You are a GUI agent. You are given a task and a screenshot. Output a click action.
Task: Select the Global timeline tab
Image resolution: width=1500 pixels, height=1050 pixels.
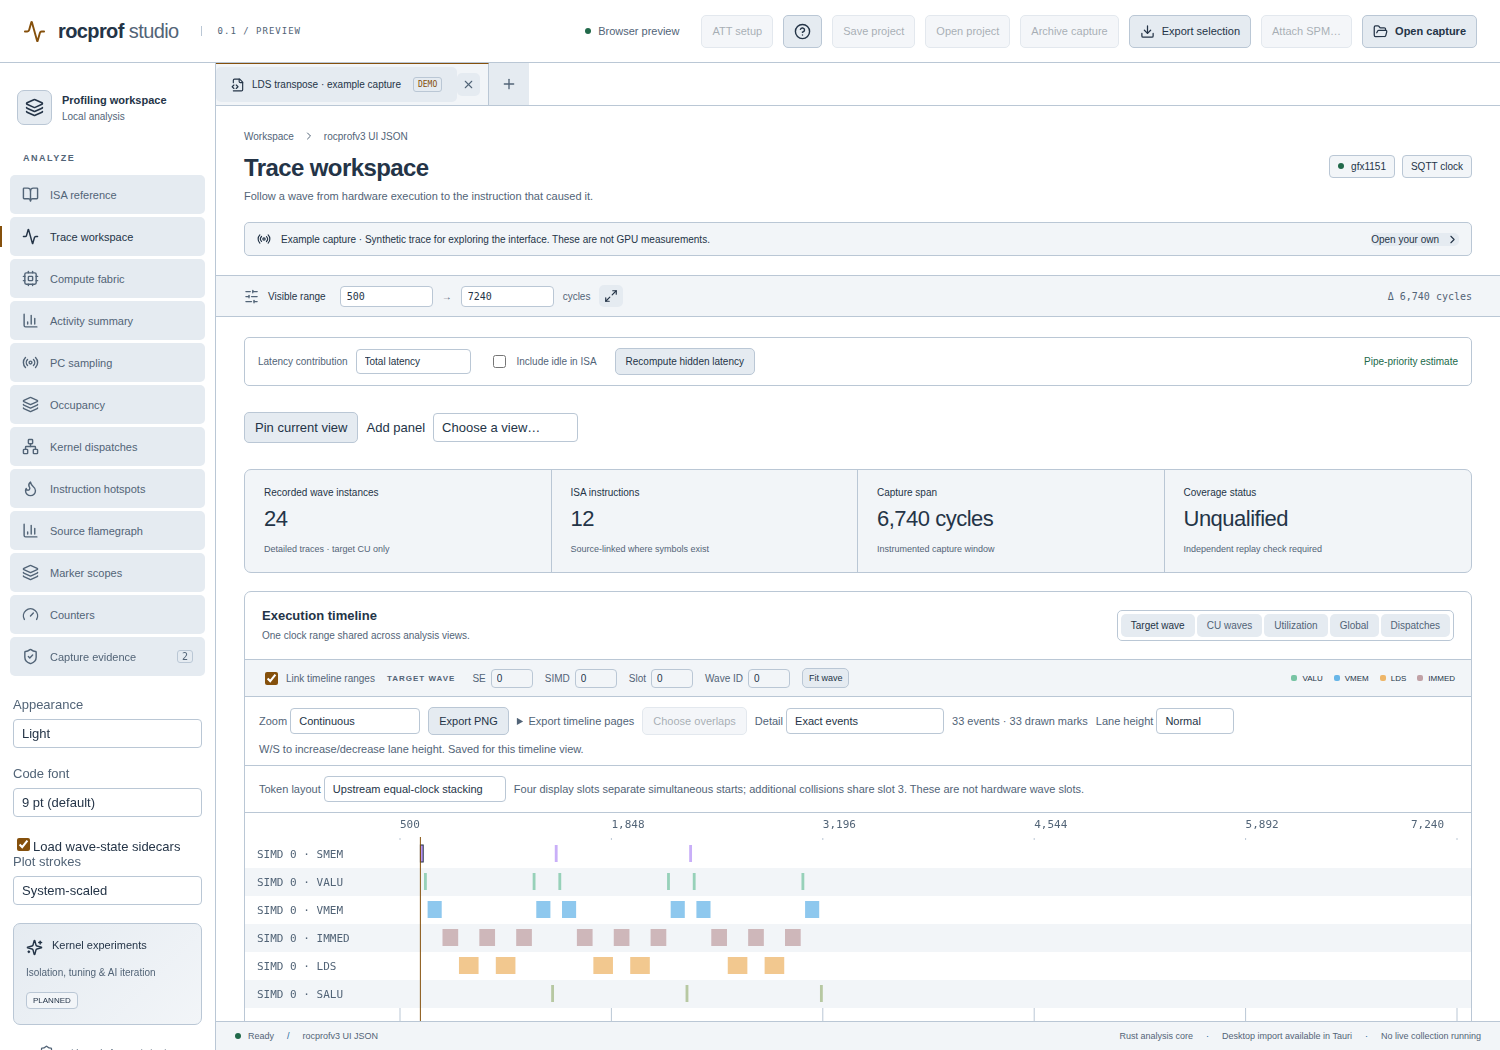[x=1354, y=626]
